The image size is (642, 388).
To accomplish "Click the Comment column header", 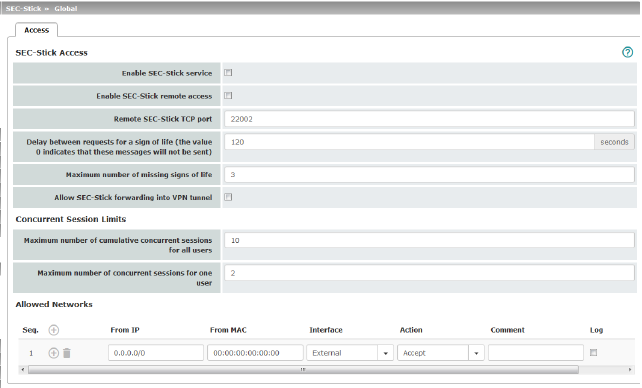I will pyautogui.click(x=507, y=330).
